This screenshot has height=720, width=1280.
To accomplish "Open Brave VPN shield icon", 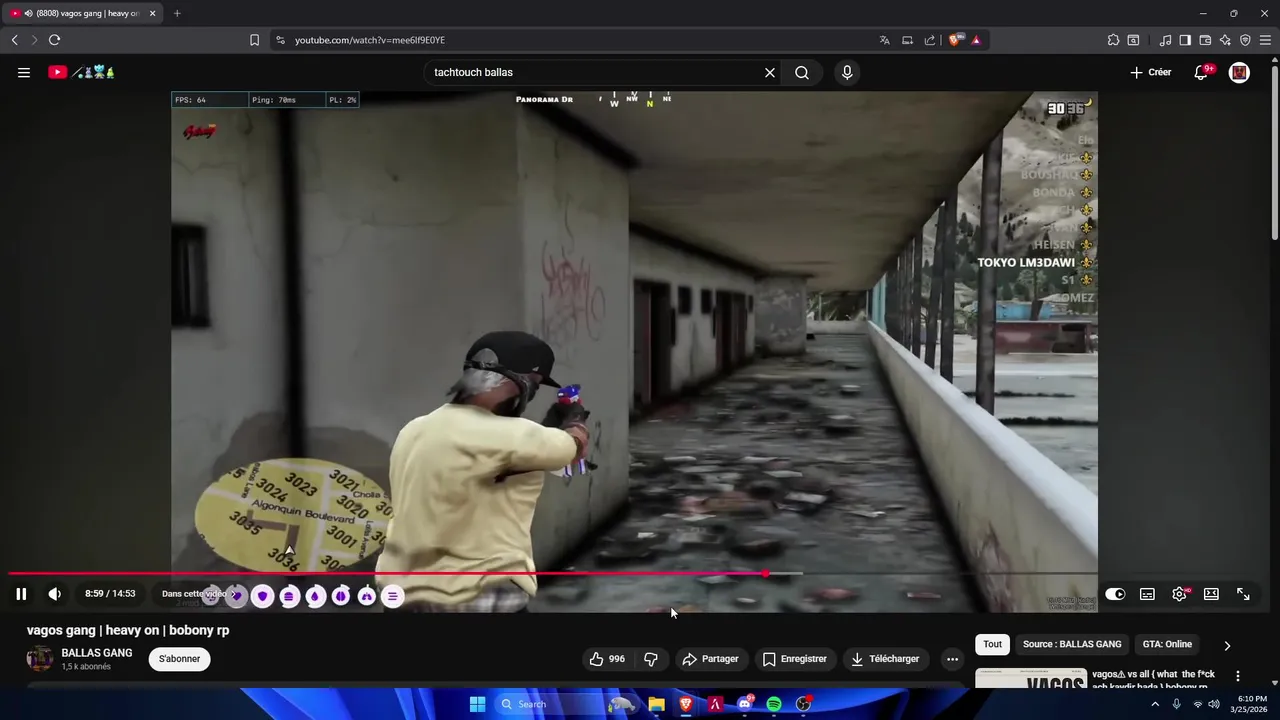I will tap(1245, 40).
